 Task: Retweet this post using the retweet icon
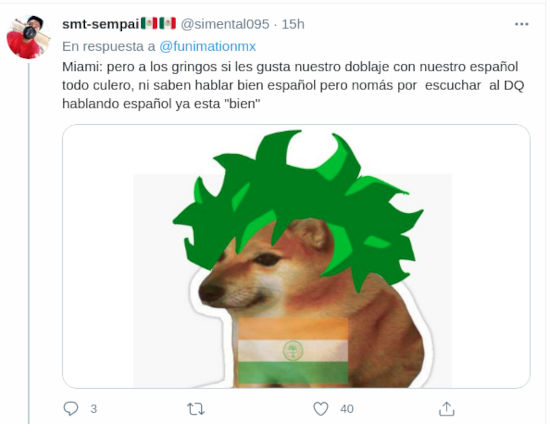coord(196,409)
